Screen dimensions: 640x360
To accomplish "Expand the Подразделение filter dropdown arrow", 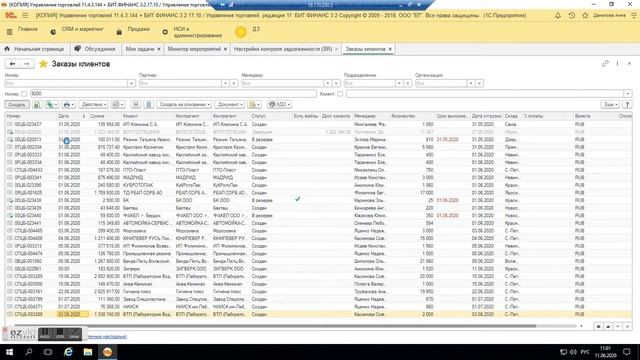I will click(399, 83).
